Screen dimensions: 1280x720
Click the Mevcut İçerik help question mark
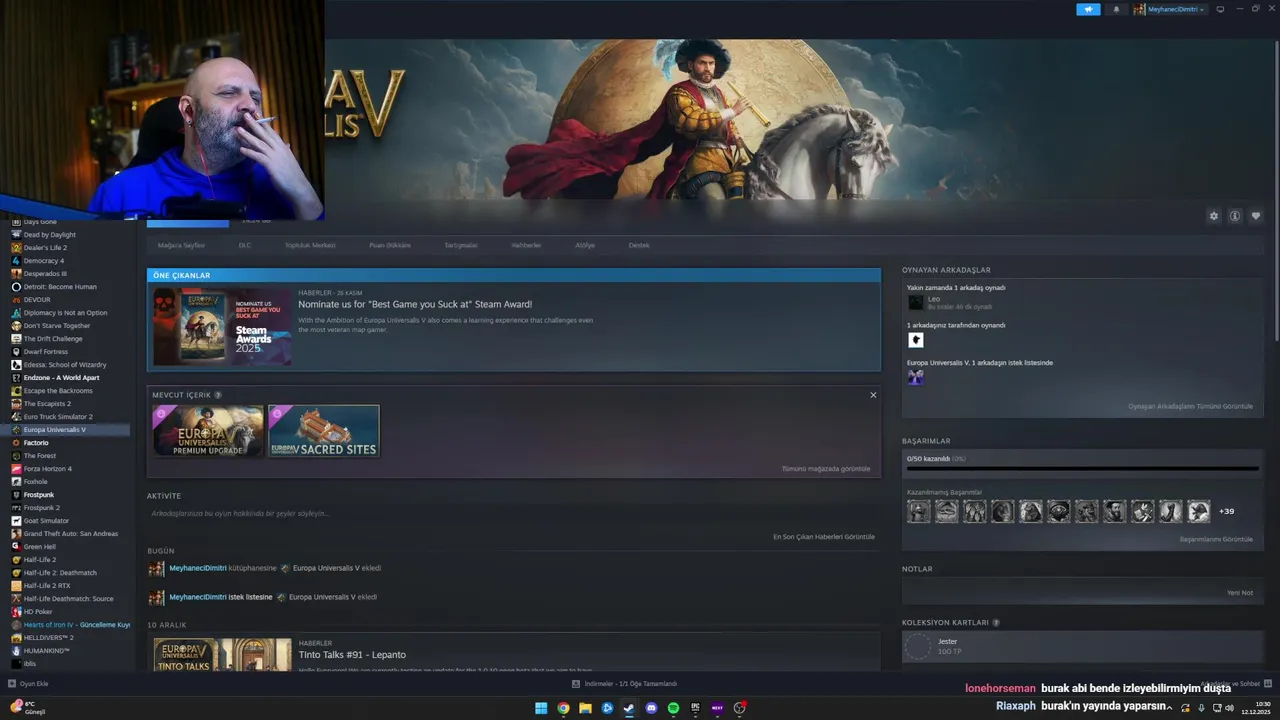(x=218, y=395)
